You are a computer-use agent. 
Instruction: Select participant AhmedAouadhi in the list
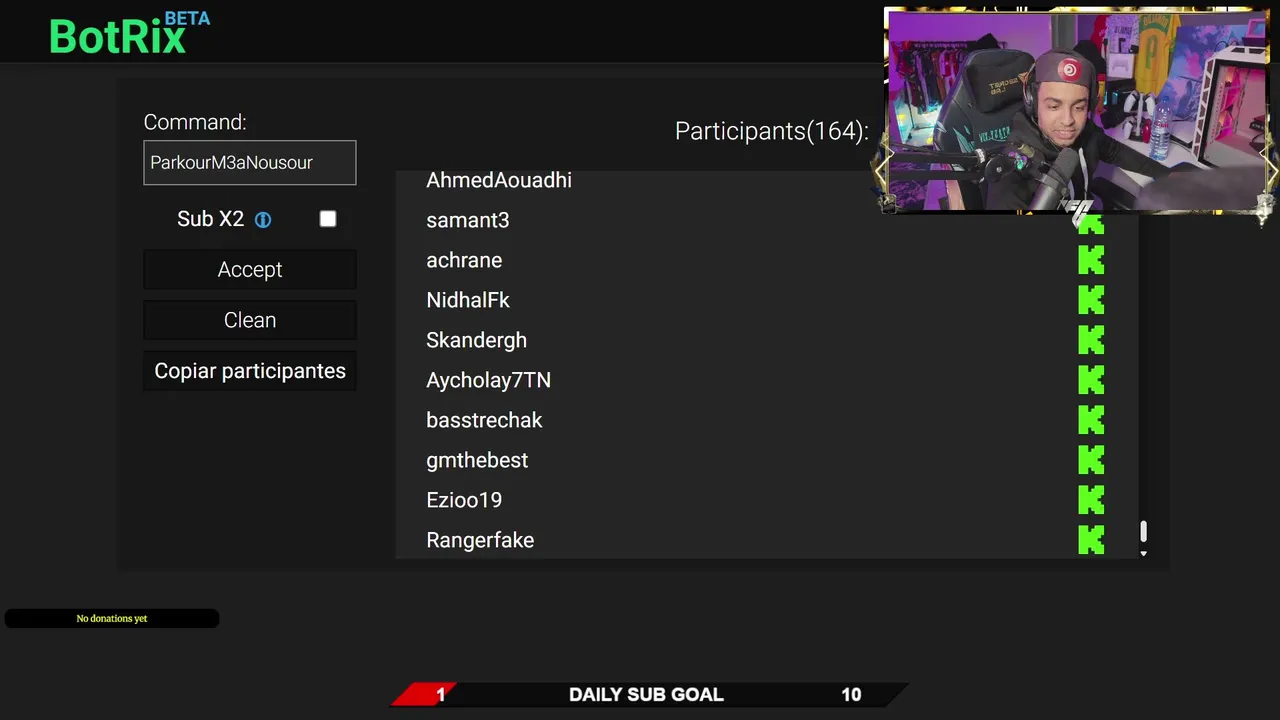pyautogui.click(x=499, y=180)
